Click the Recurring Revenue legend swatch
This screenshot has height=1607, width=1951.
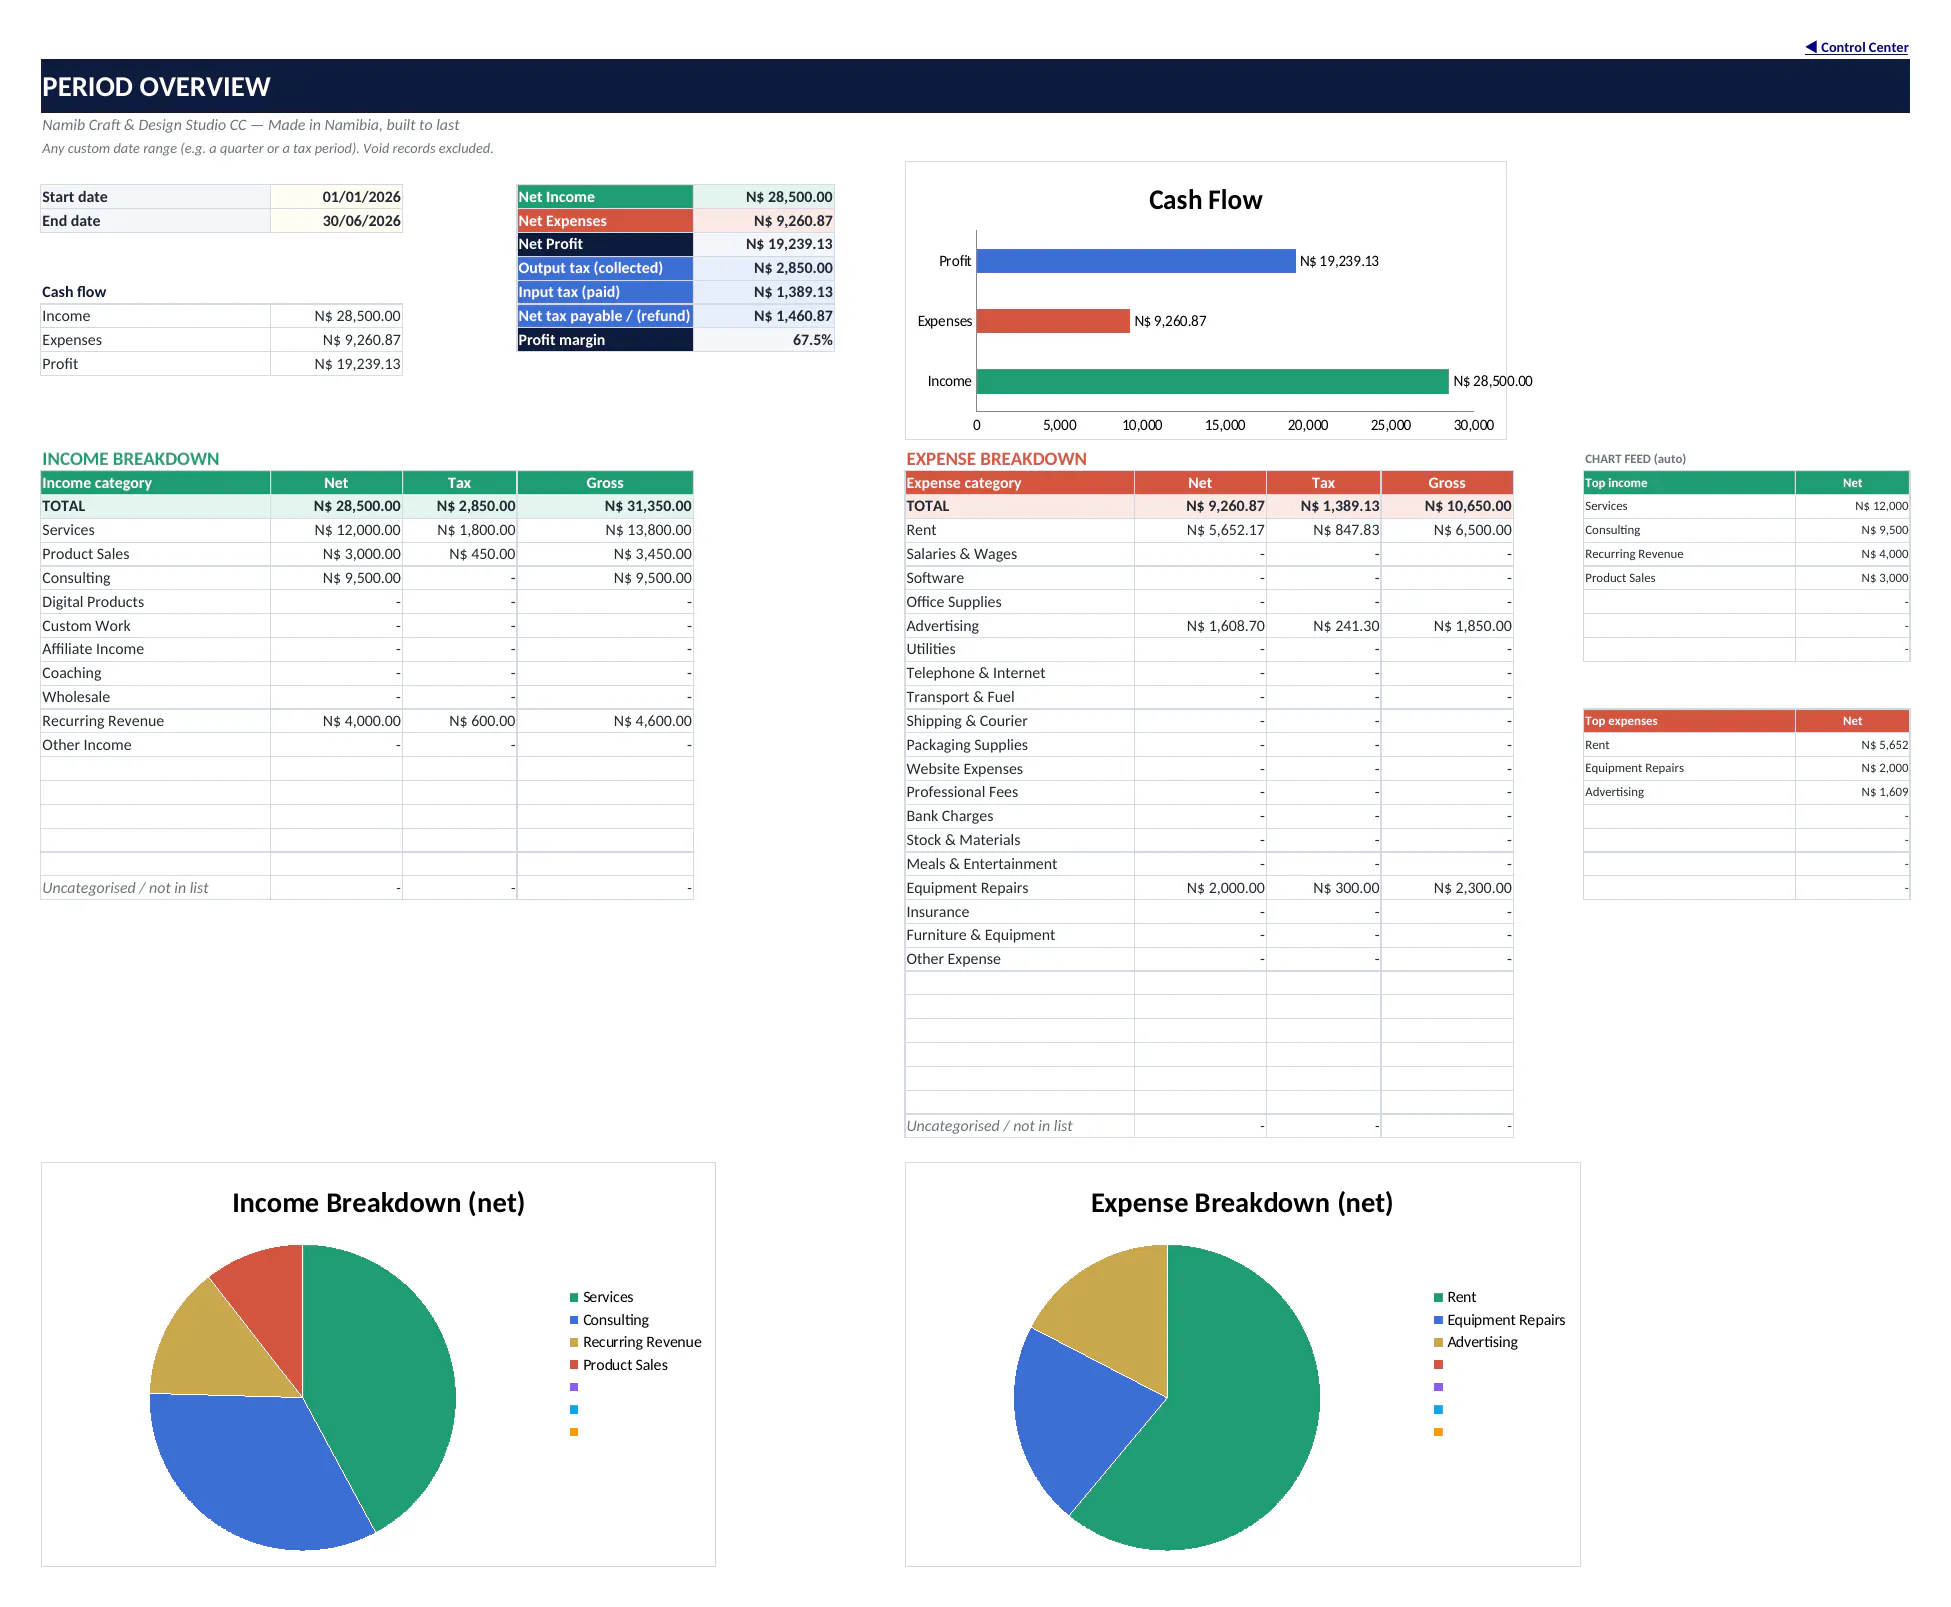(574, 1342)
